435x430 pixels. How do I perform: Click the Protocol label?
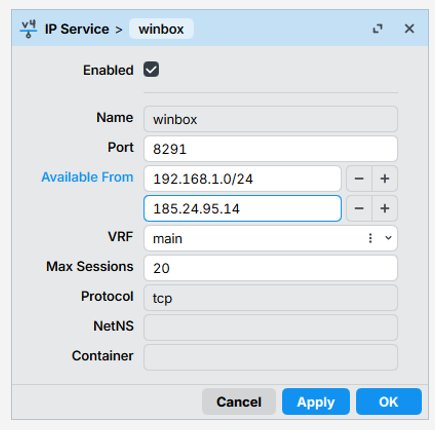tap(107, 296)
